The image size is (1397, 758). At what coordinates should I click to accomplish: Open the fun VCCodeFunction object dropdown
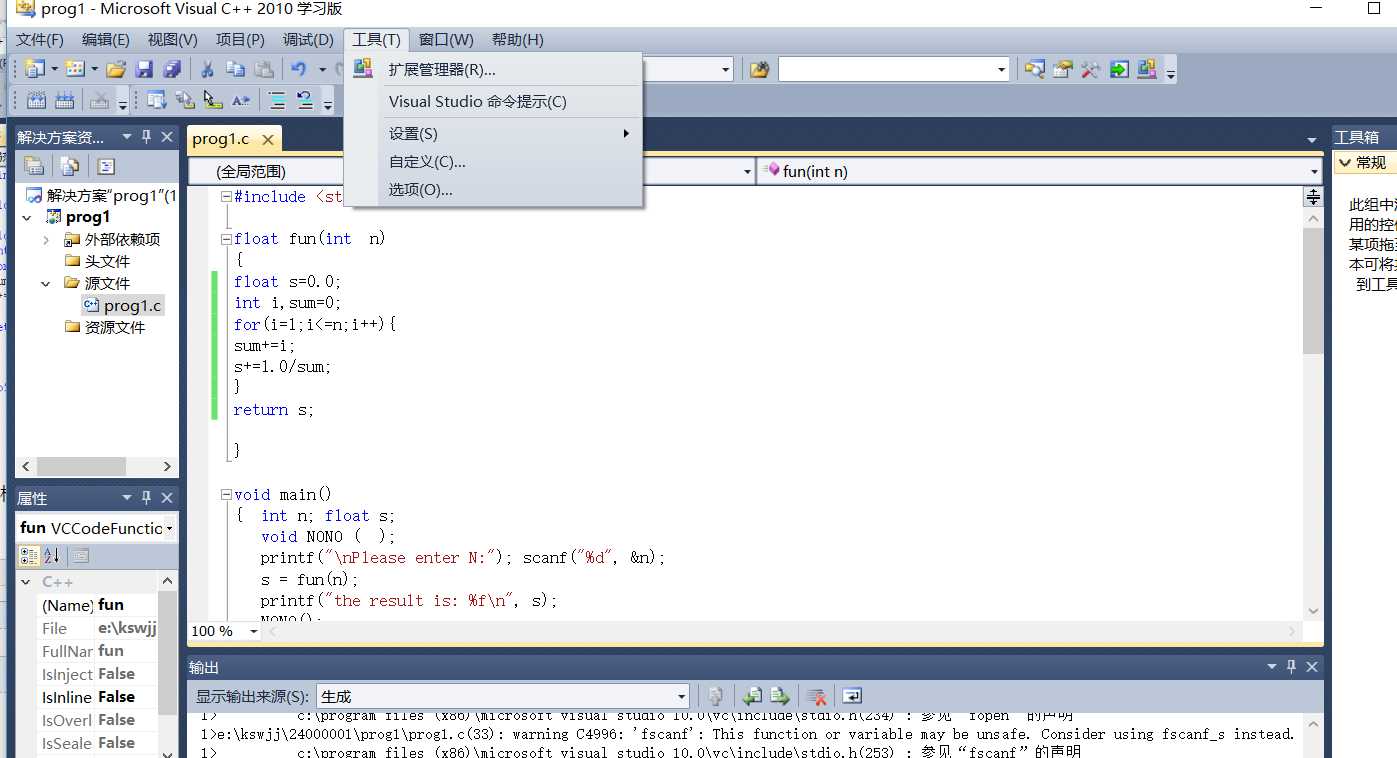click(170, 528)
